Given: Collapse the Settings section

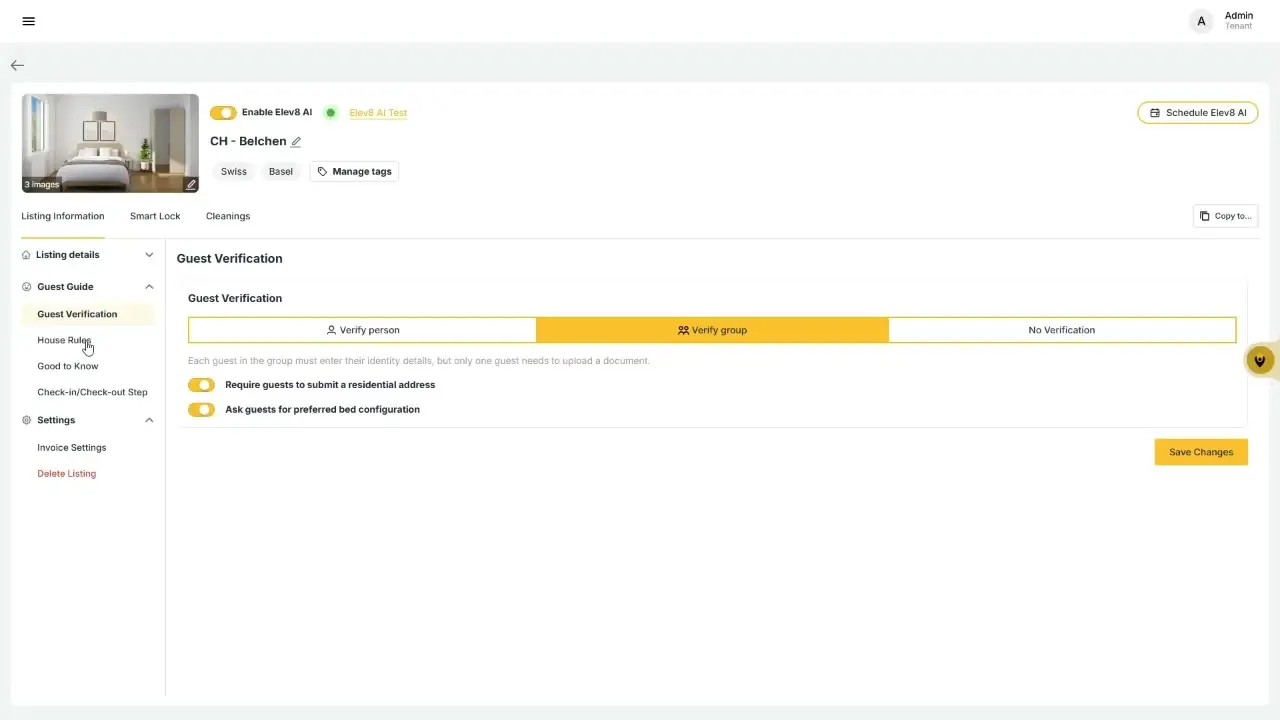Looking at the screenshot, I should pyautogui.click(x=88, y=420).
